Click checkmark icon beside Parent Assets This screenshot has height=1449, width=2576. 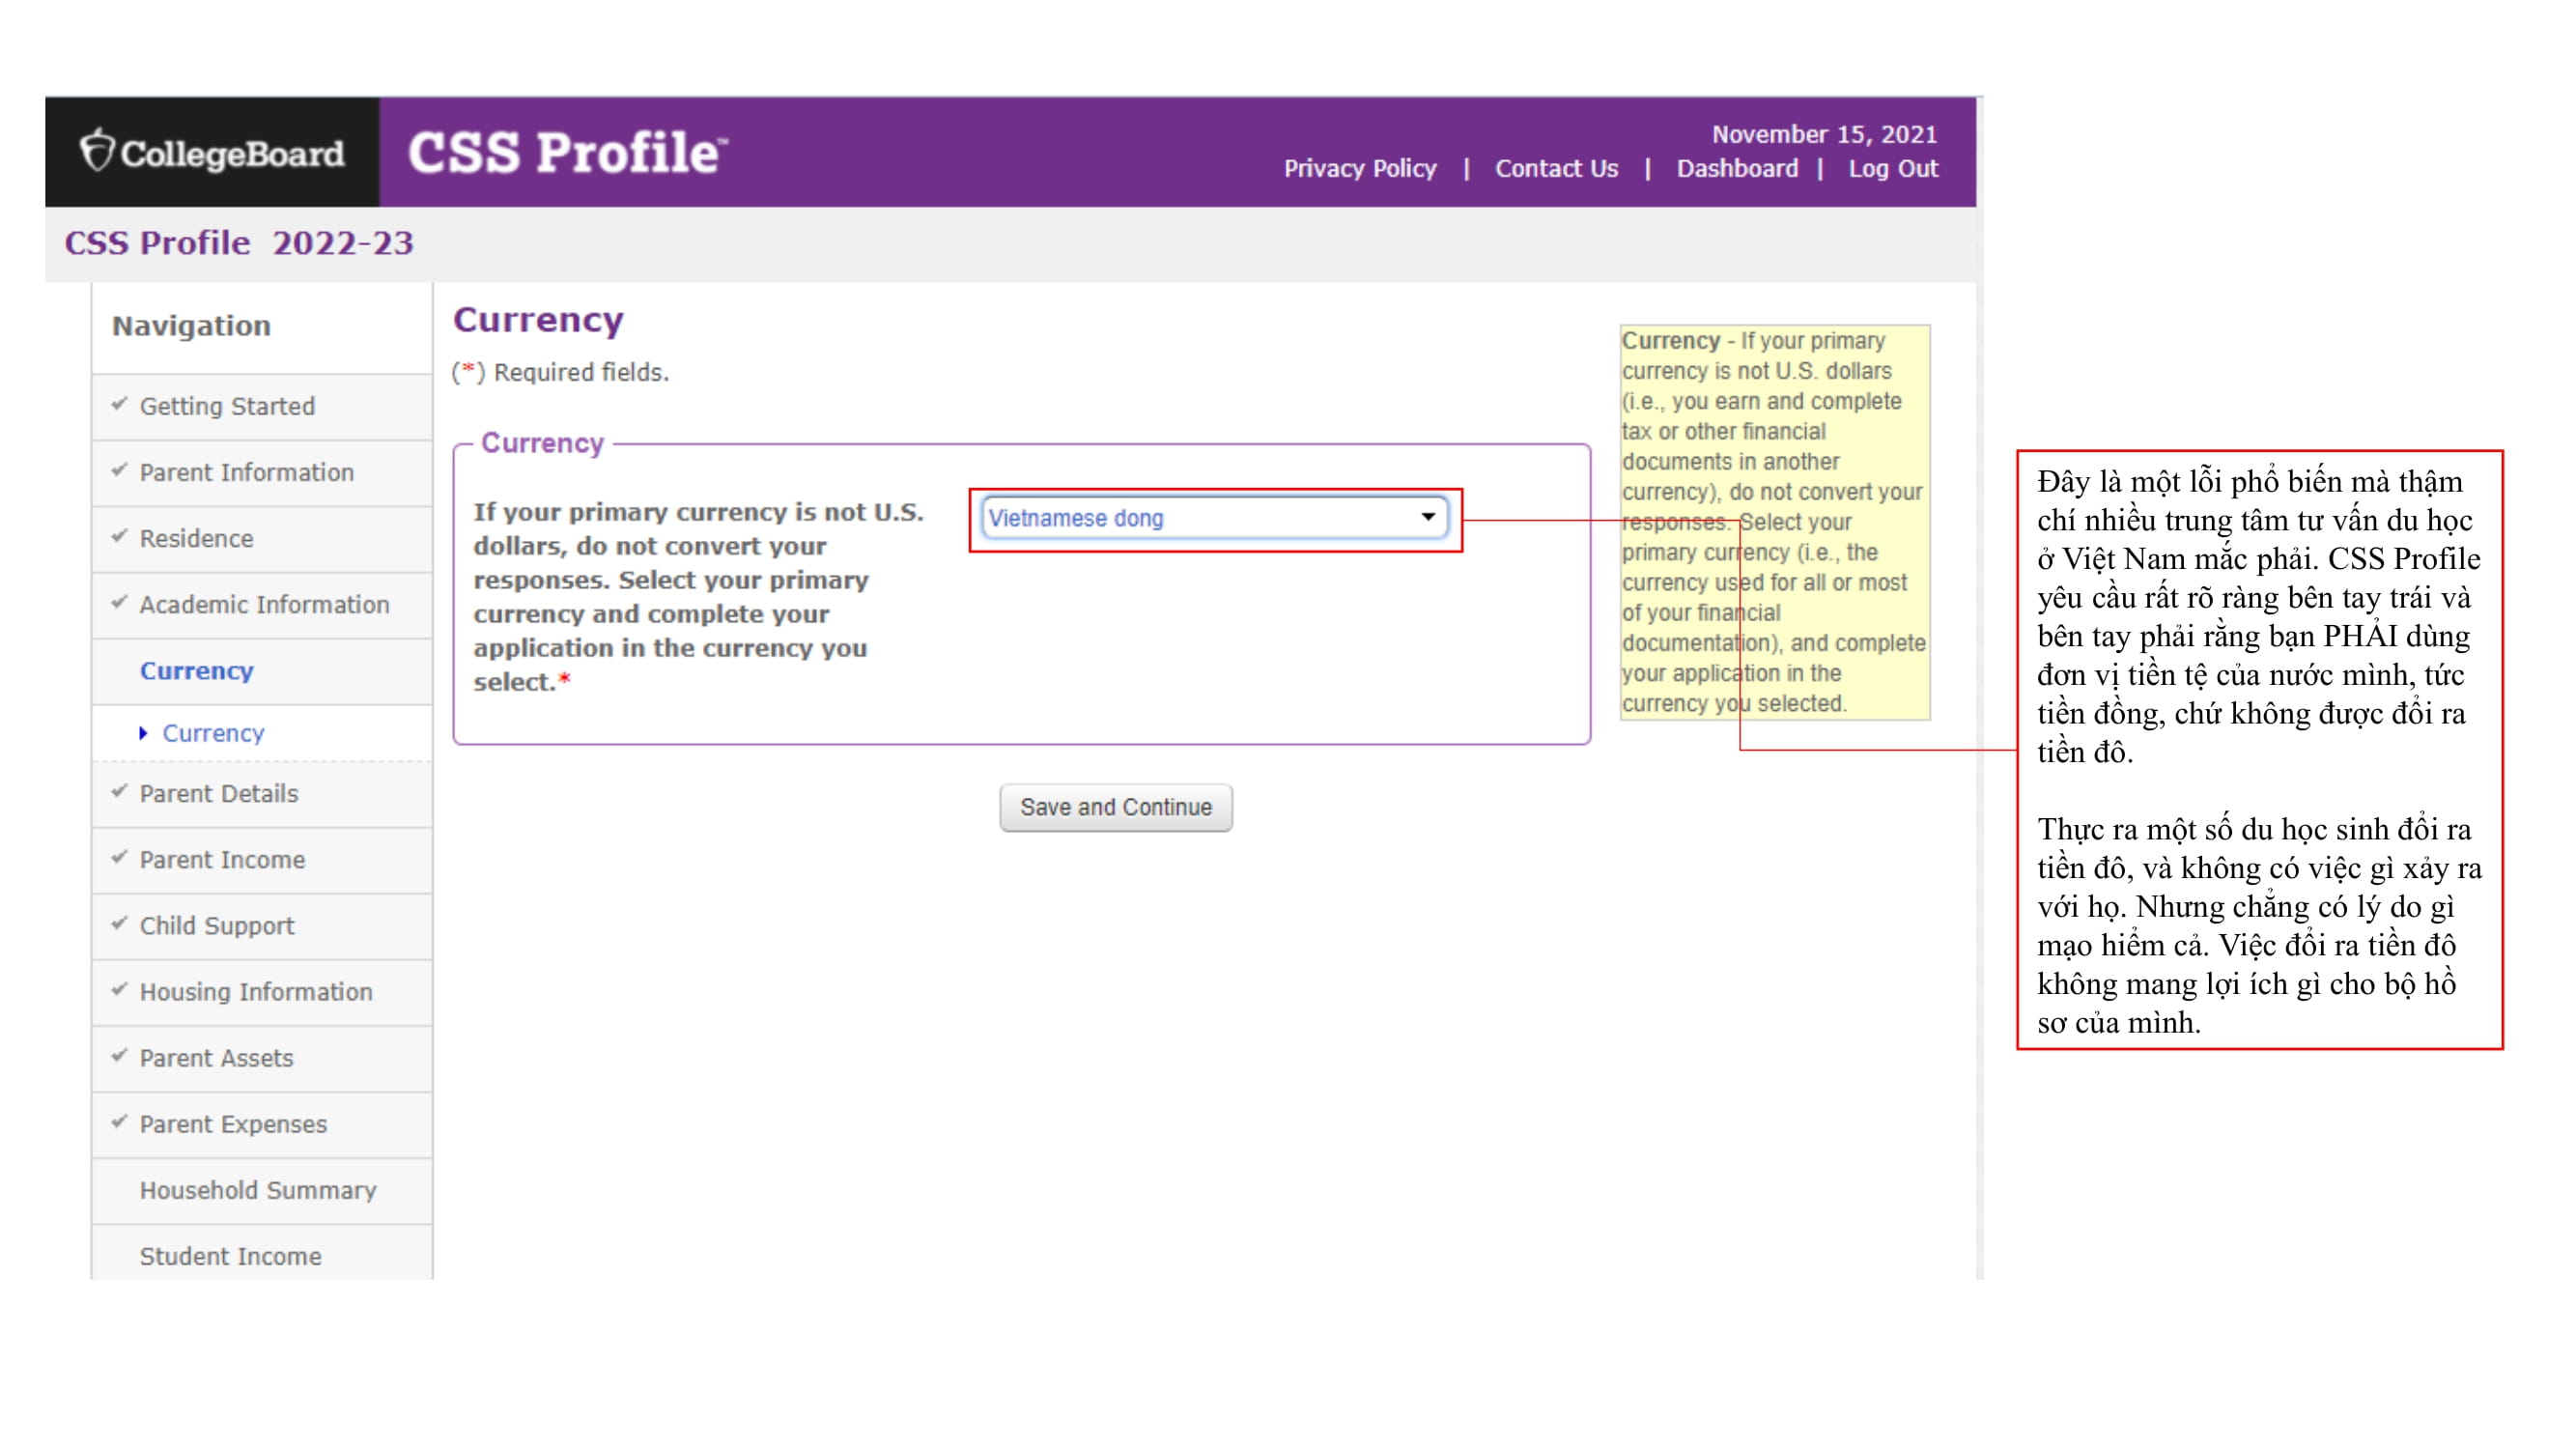coord(120,1057)
